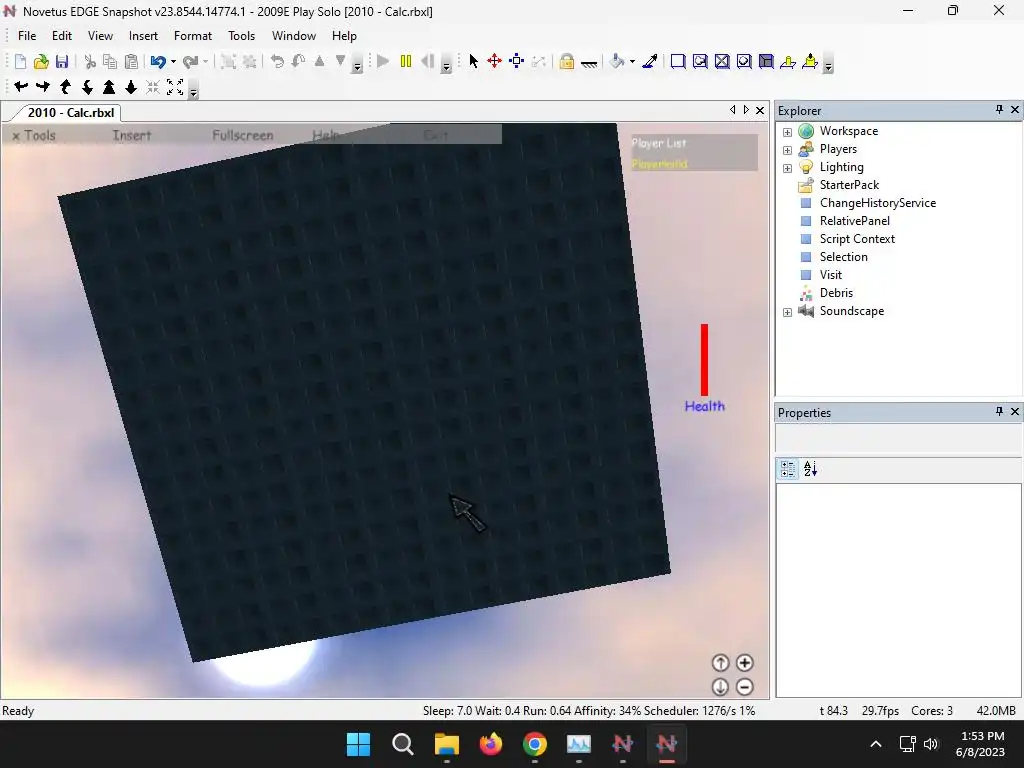Screen dimensions: 1024x768
Task: Click the red Health bar
Action: (705, 360)
